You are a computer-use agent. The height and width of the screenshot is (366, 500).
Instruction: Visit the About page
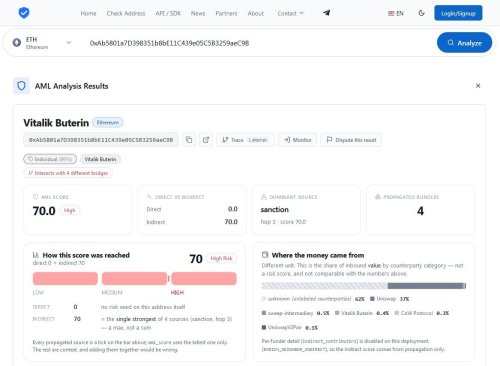256,13
